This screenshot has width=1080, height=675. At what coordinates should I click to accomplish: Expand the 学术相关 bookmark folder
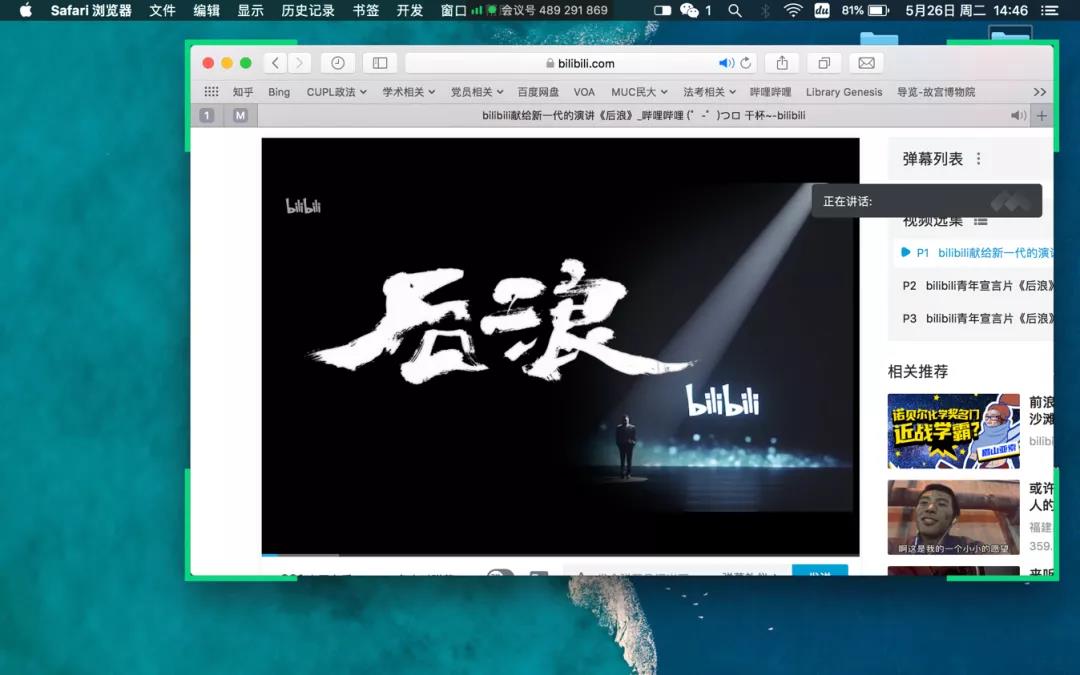coord(408,92)
